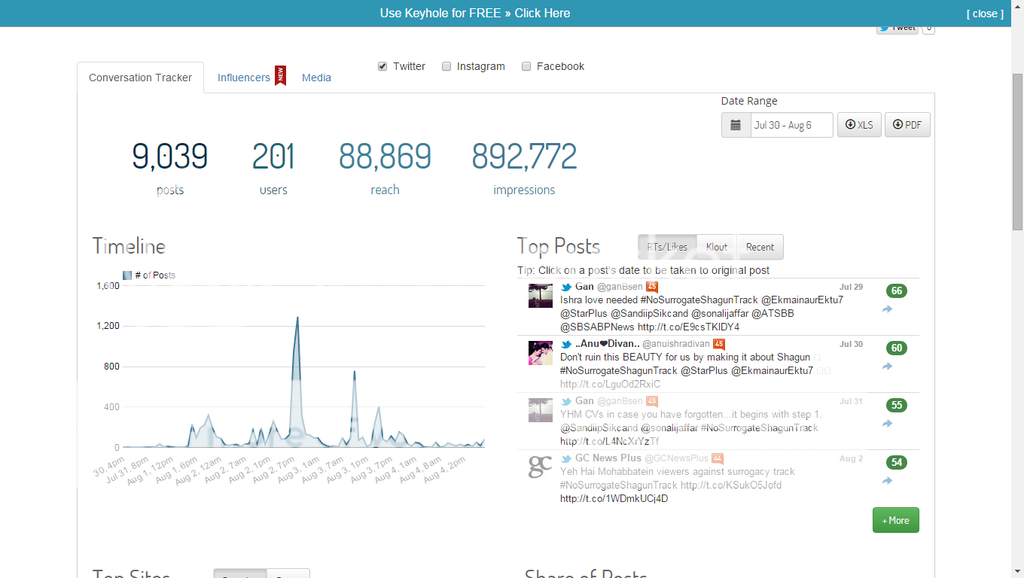This screenshot has height=578, width=1024.
Task: Expand more top posts with +More
Action: (x=895, y=520)
